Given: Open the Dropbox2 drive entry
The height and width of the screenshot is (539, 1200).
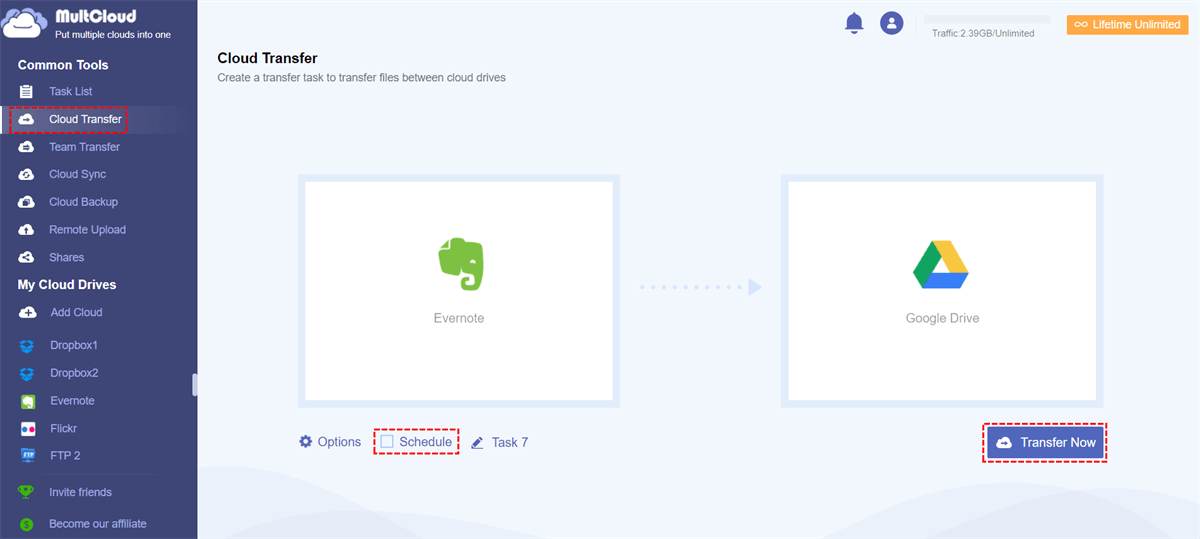Looking at the screenshot, I should tap(73, 373).
